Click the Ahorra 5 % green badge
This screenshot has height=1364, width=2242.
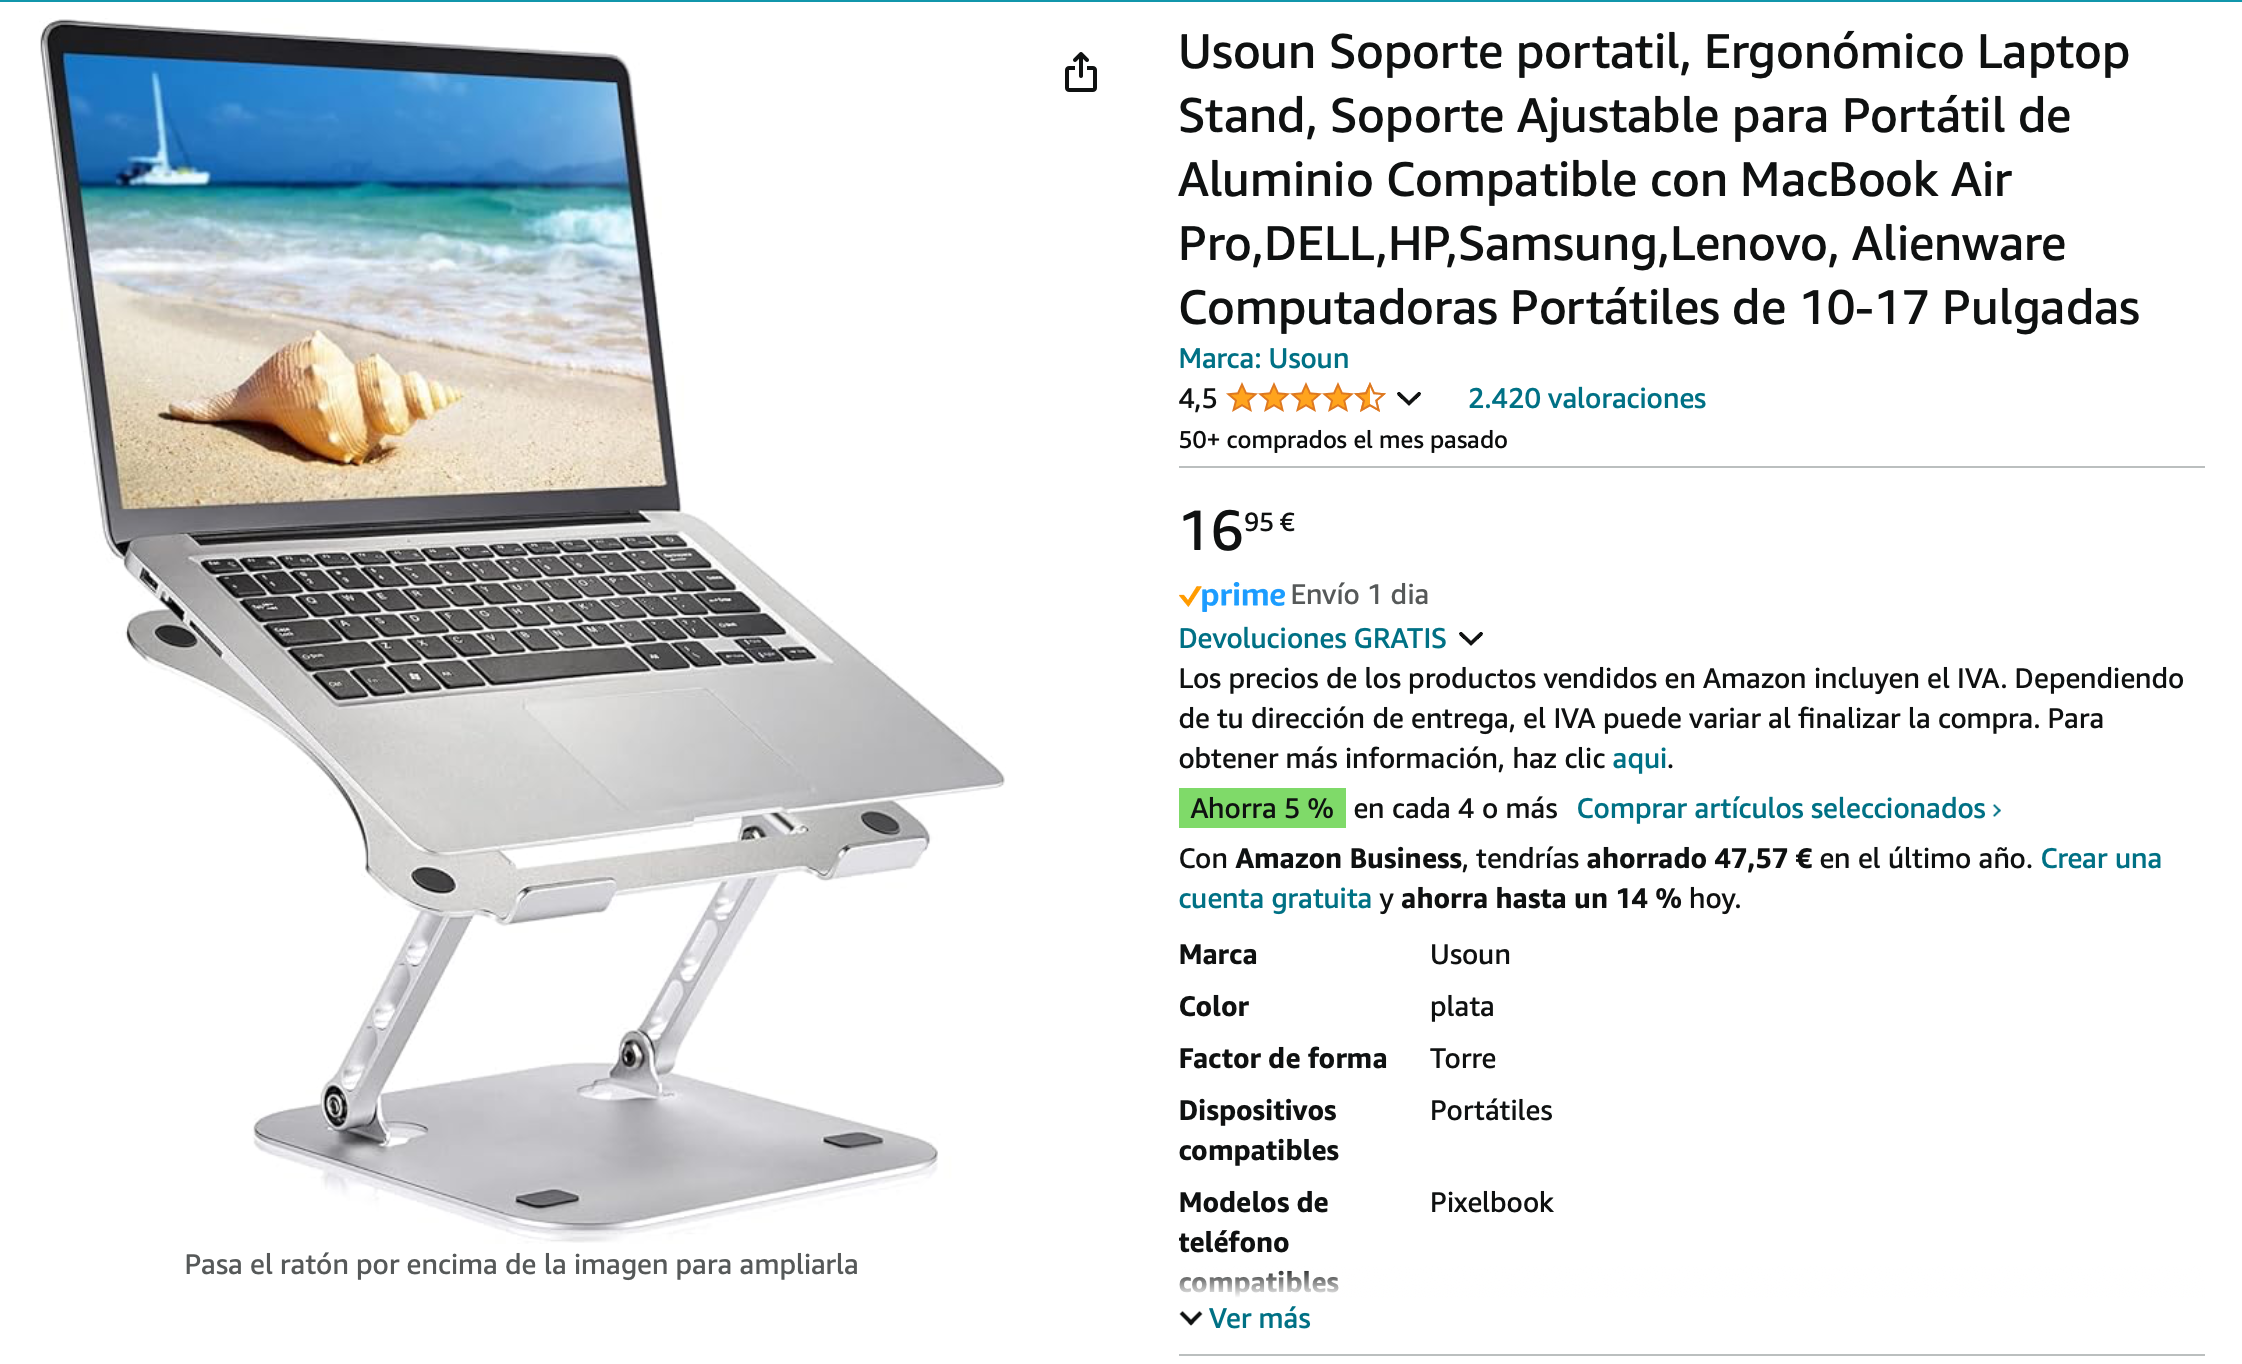[1261, 808]
